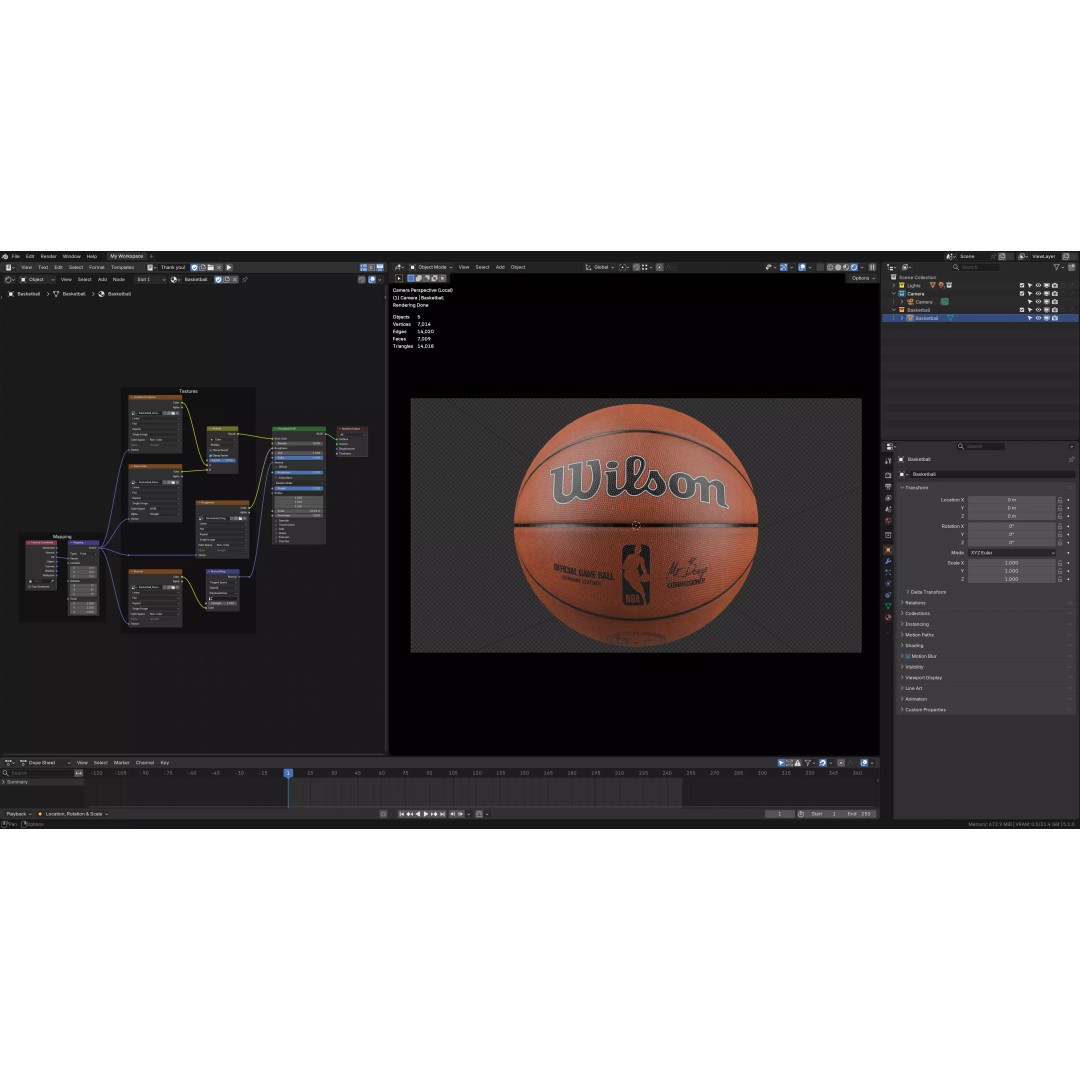Click the Location X value field
This screenshot has width=1080, height=1080.
[1012, 500]
